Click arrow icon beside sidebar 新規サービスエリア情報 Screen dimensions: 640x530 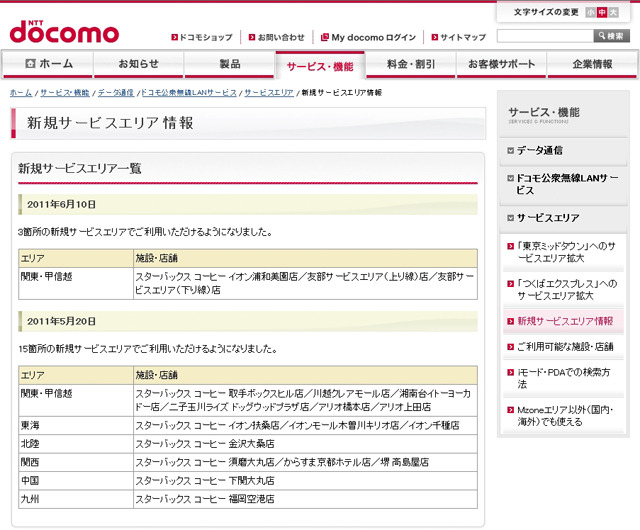pyautogui.click(x=510, y=321)
